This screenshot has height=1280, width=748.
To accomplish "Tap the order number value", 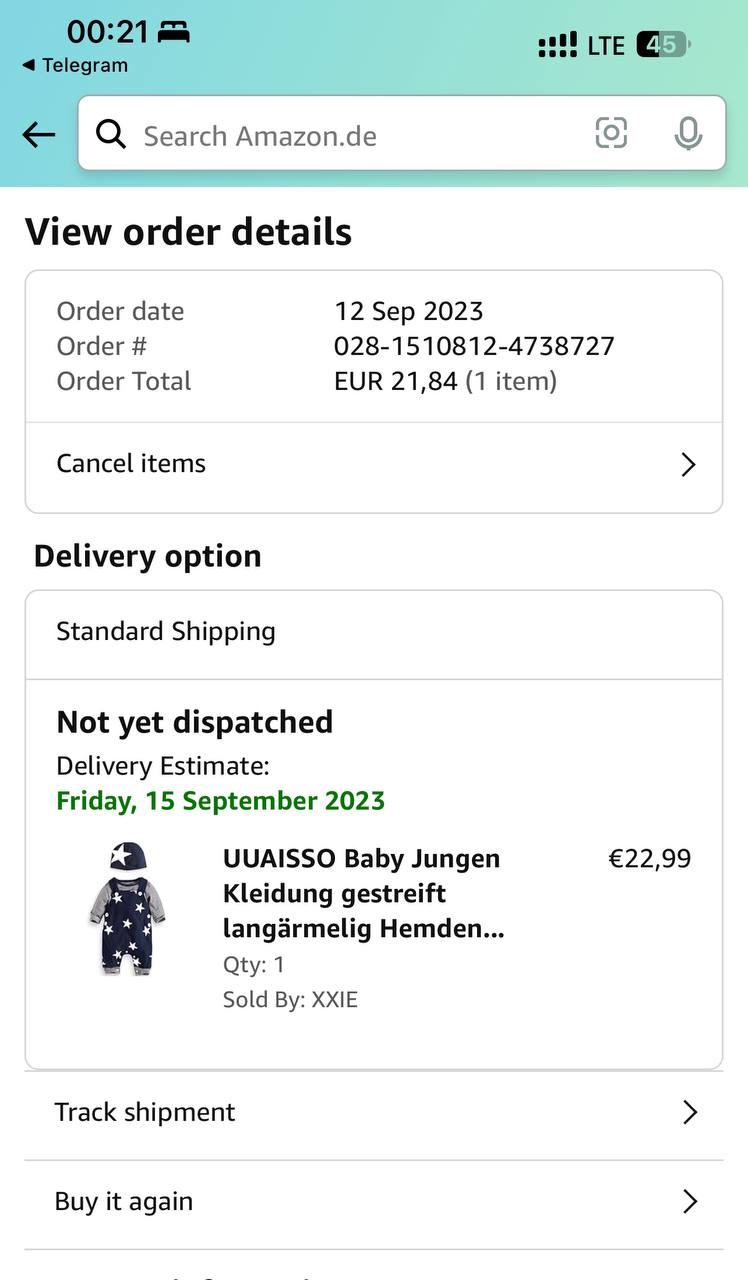I will (x=474, y=346).
